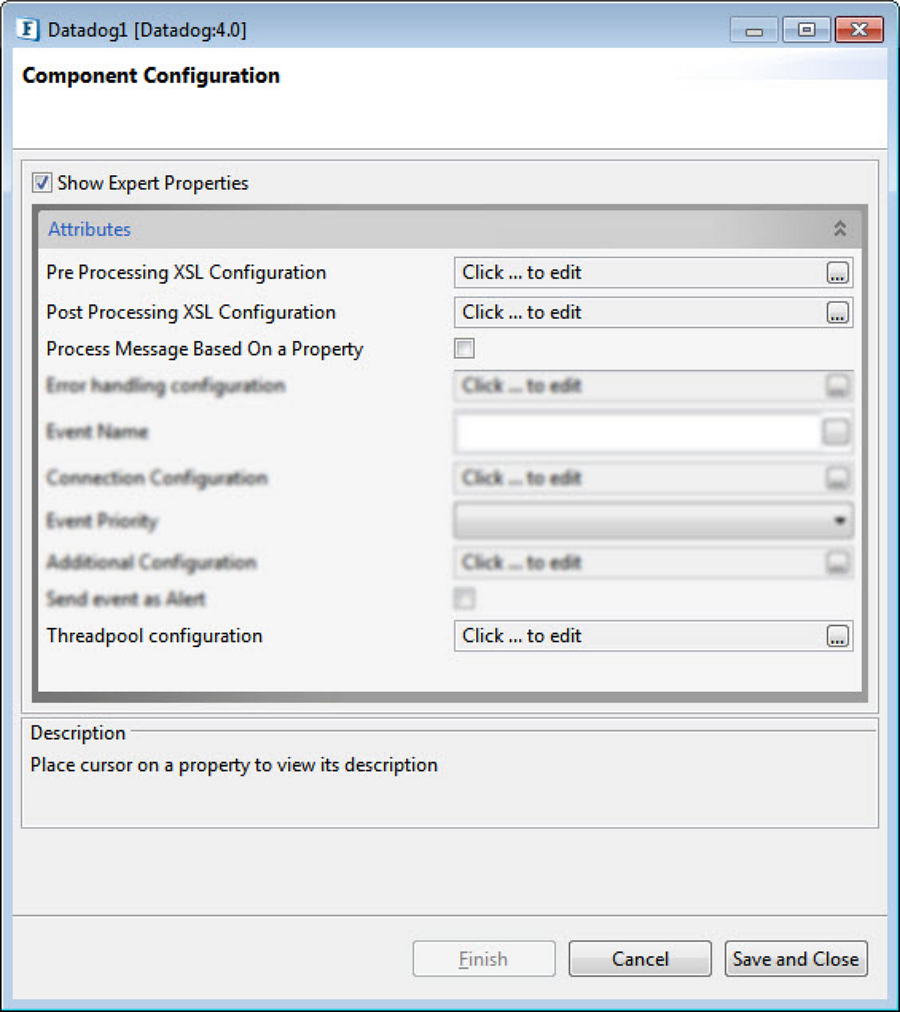Collapse the Attributes section
Viewport: 900px width, 1012px height.
[x=840, y=228]
